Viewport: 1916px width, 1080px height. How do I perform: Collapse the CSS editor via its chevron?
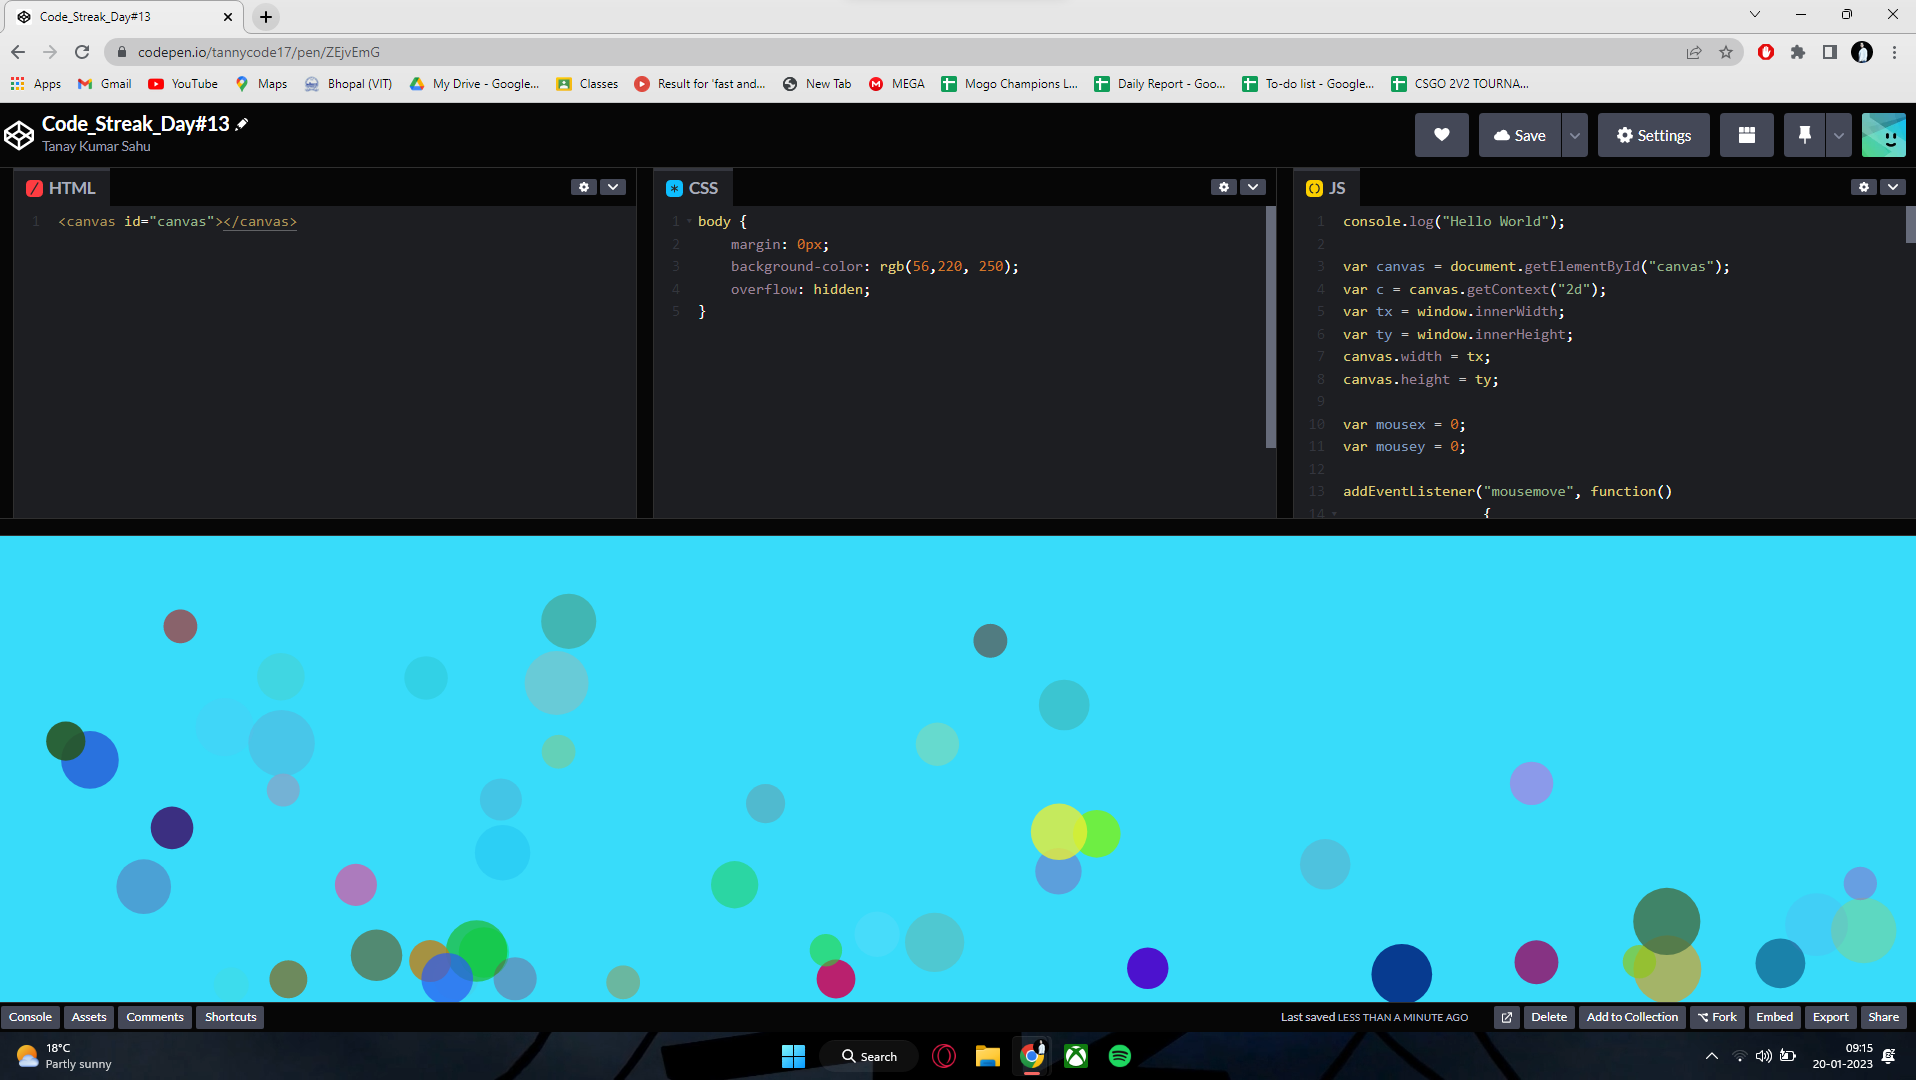(1252, 187)
